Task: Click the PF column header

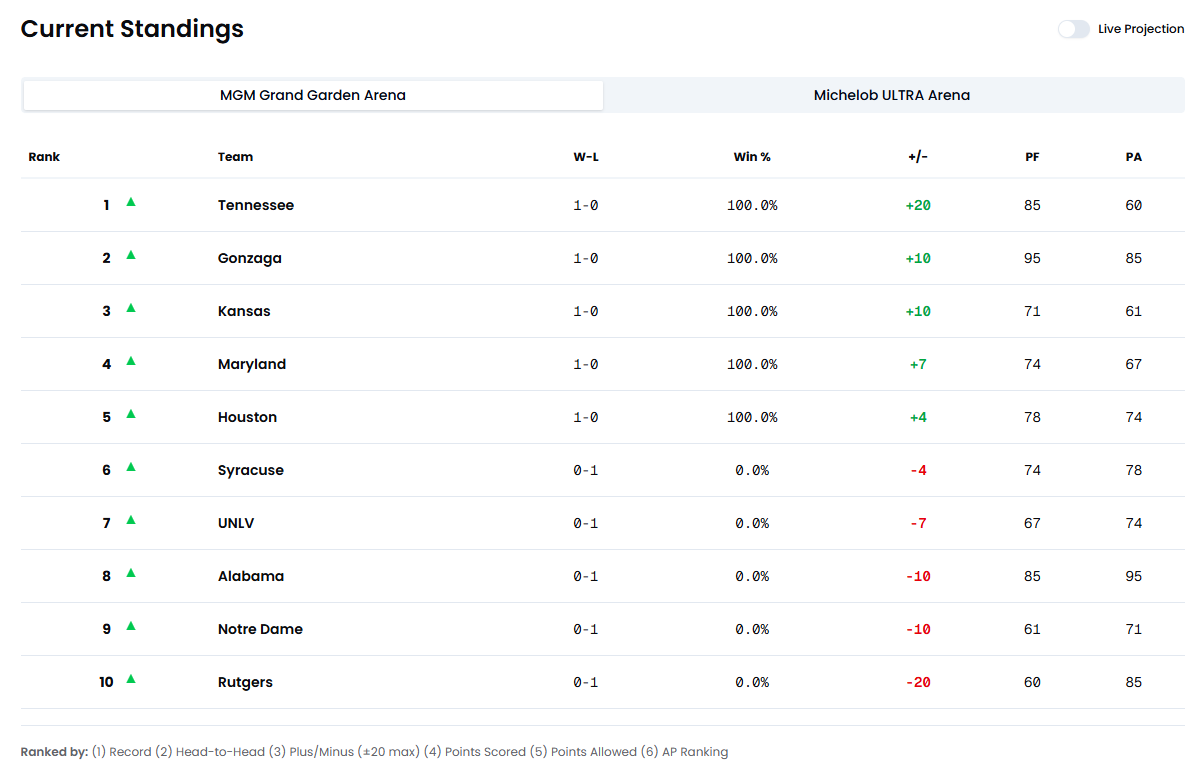Action: point(1032,157)
